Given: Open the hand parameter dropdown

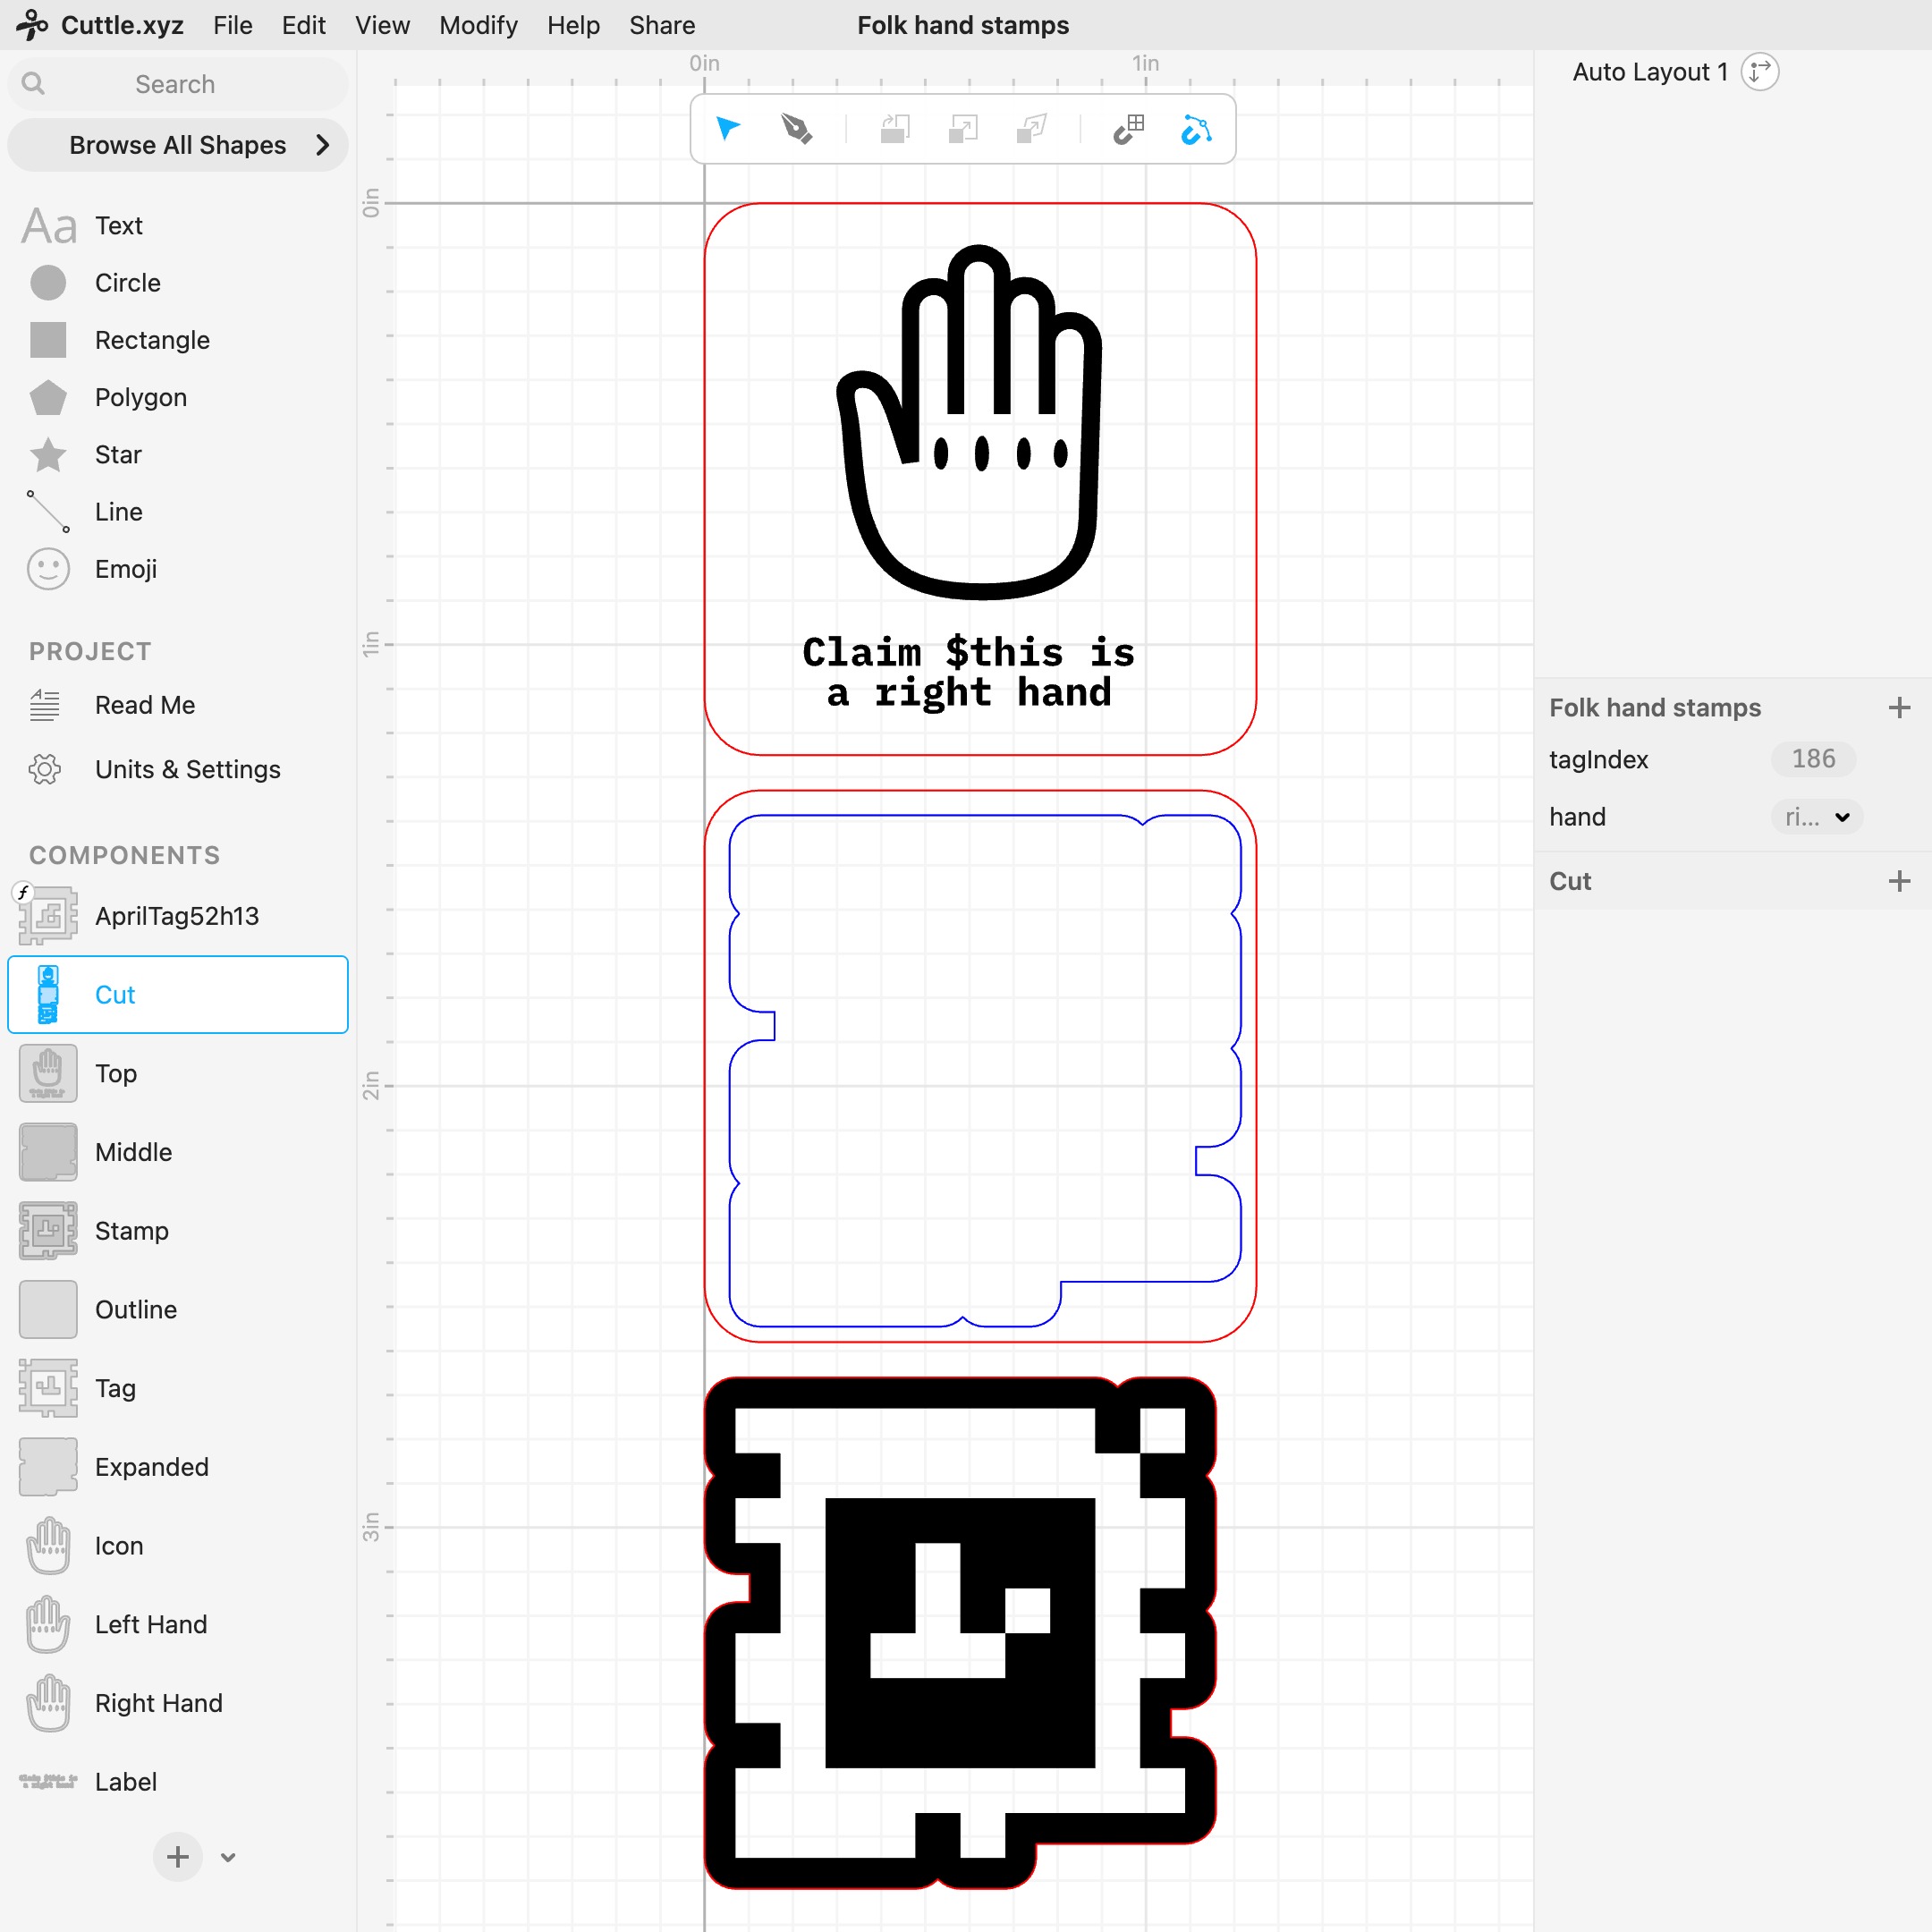Looking at the screenshot, I should (1817, 817).
